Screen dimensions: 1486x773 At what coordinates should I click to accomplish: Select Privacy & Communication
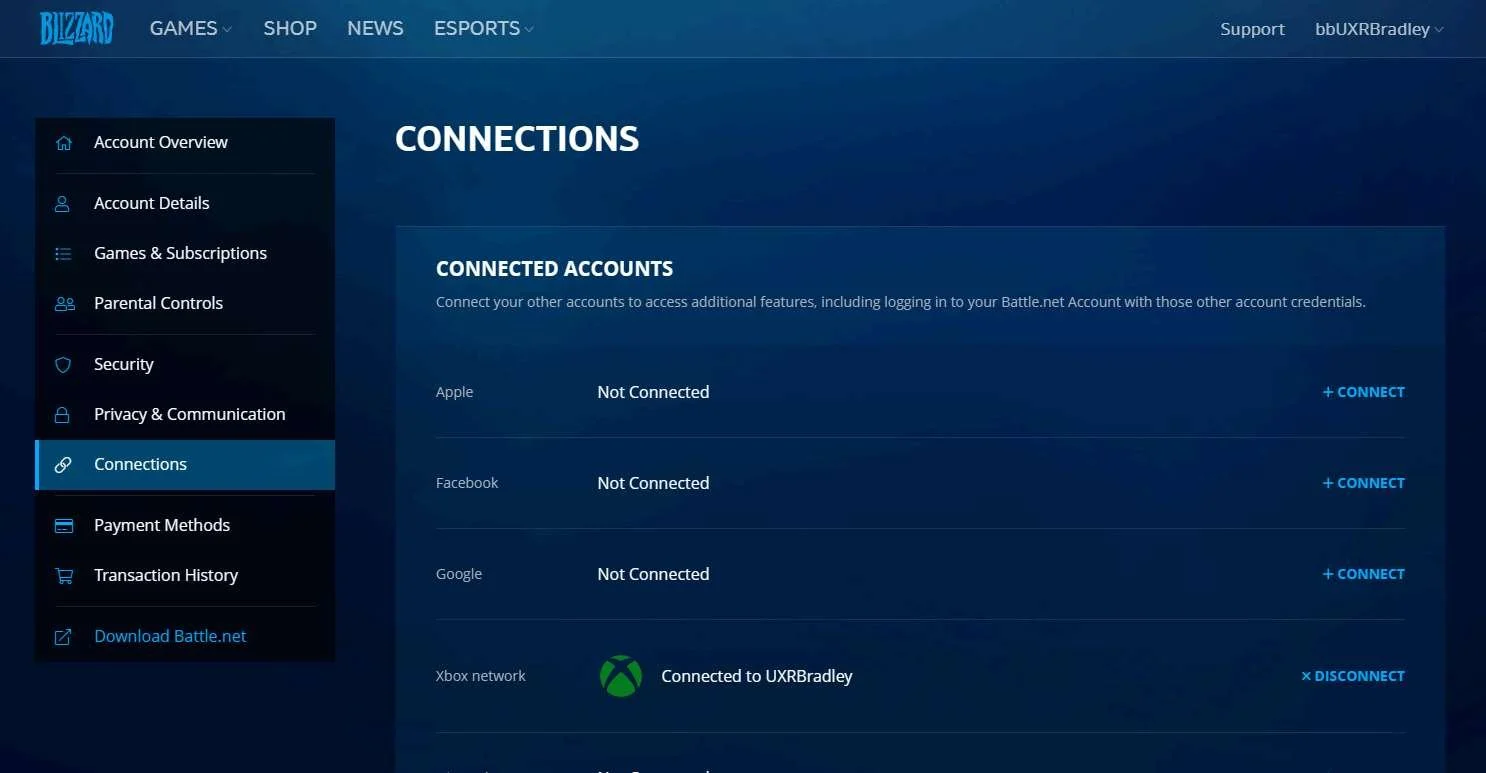tap(185, 414)
